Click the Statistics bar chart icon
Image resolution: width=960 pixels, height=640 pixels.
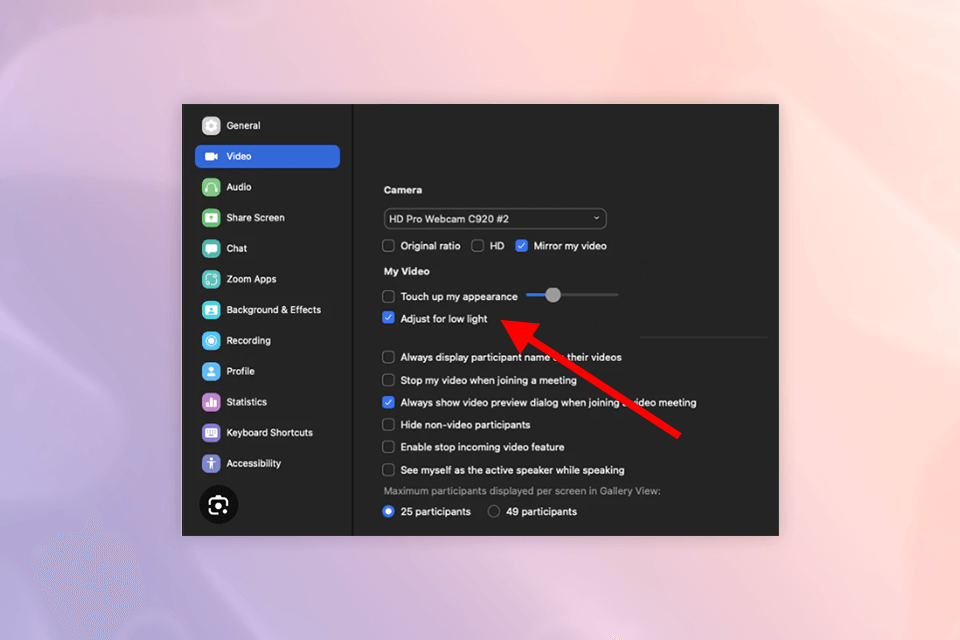[211, 402]
